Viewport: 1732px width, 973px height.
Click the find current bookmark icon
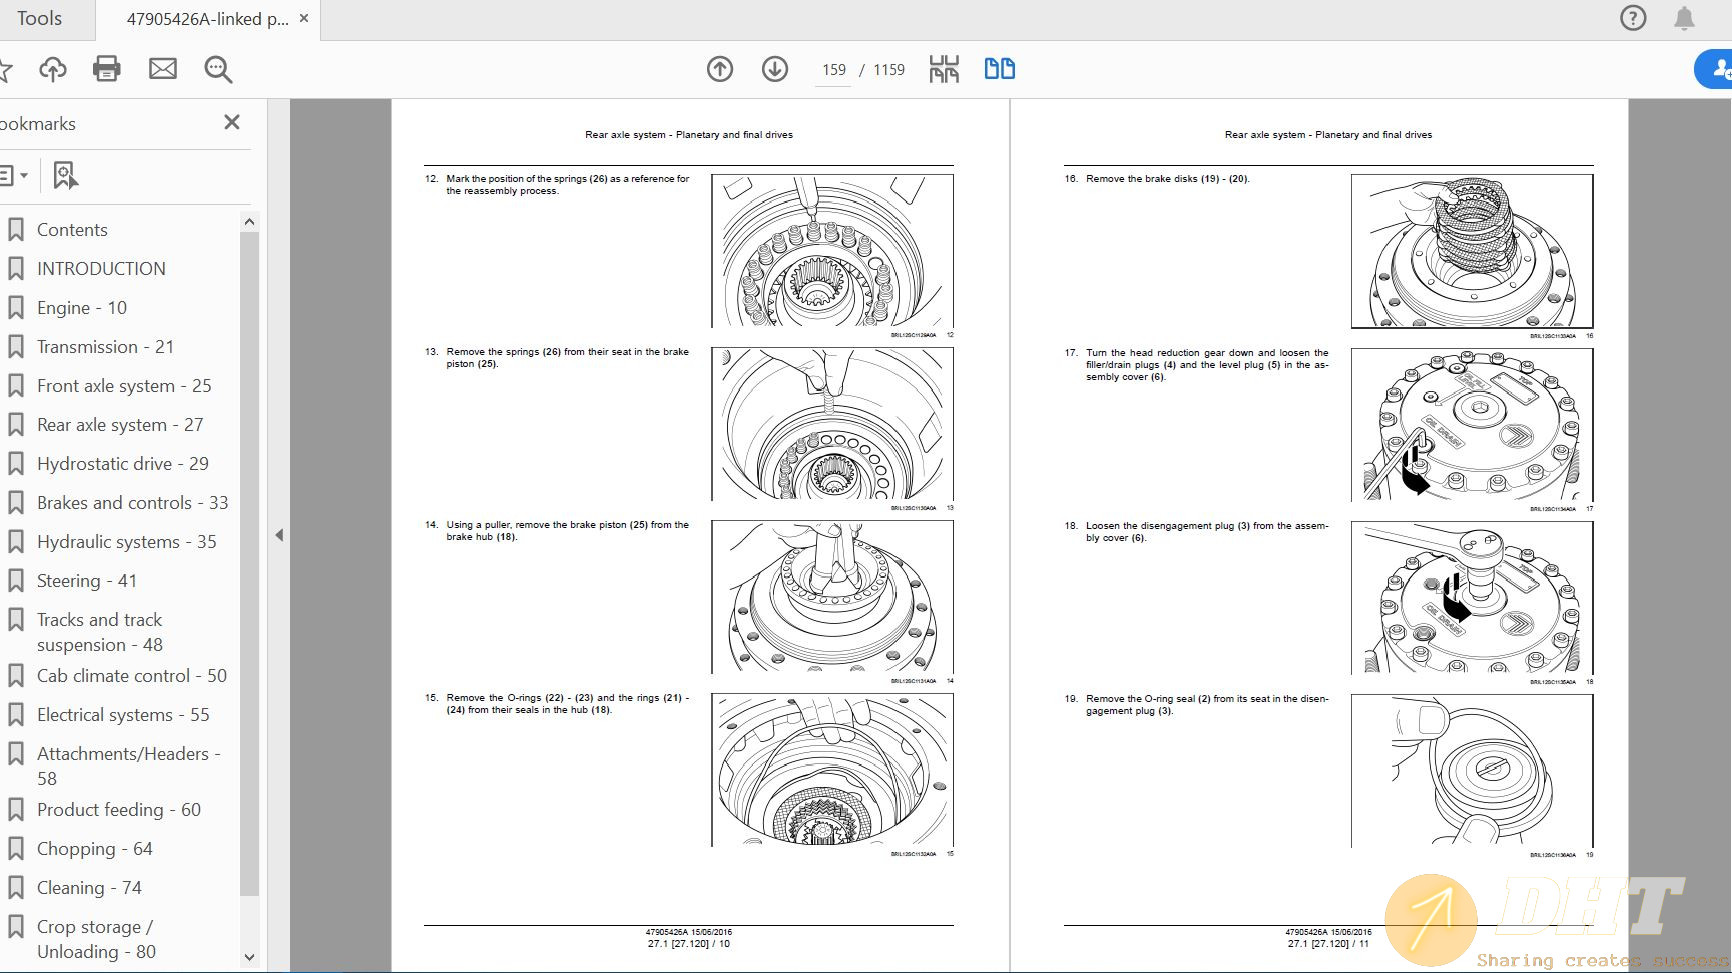tap(65, 176)
